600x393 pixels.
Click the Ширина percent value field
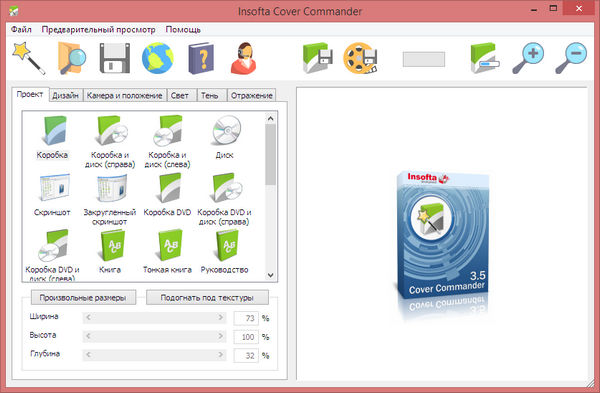tap(246, 318)
